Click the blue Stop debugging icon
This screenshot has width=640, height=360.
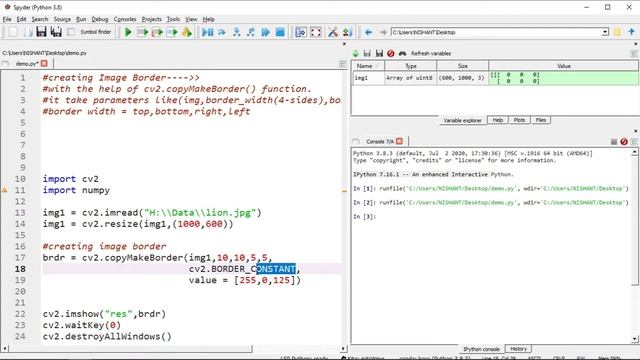coord(280,32)
